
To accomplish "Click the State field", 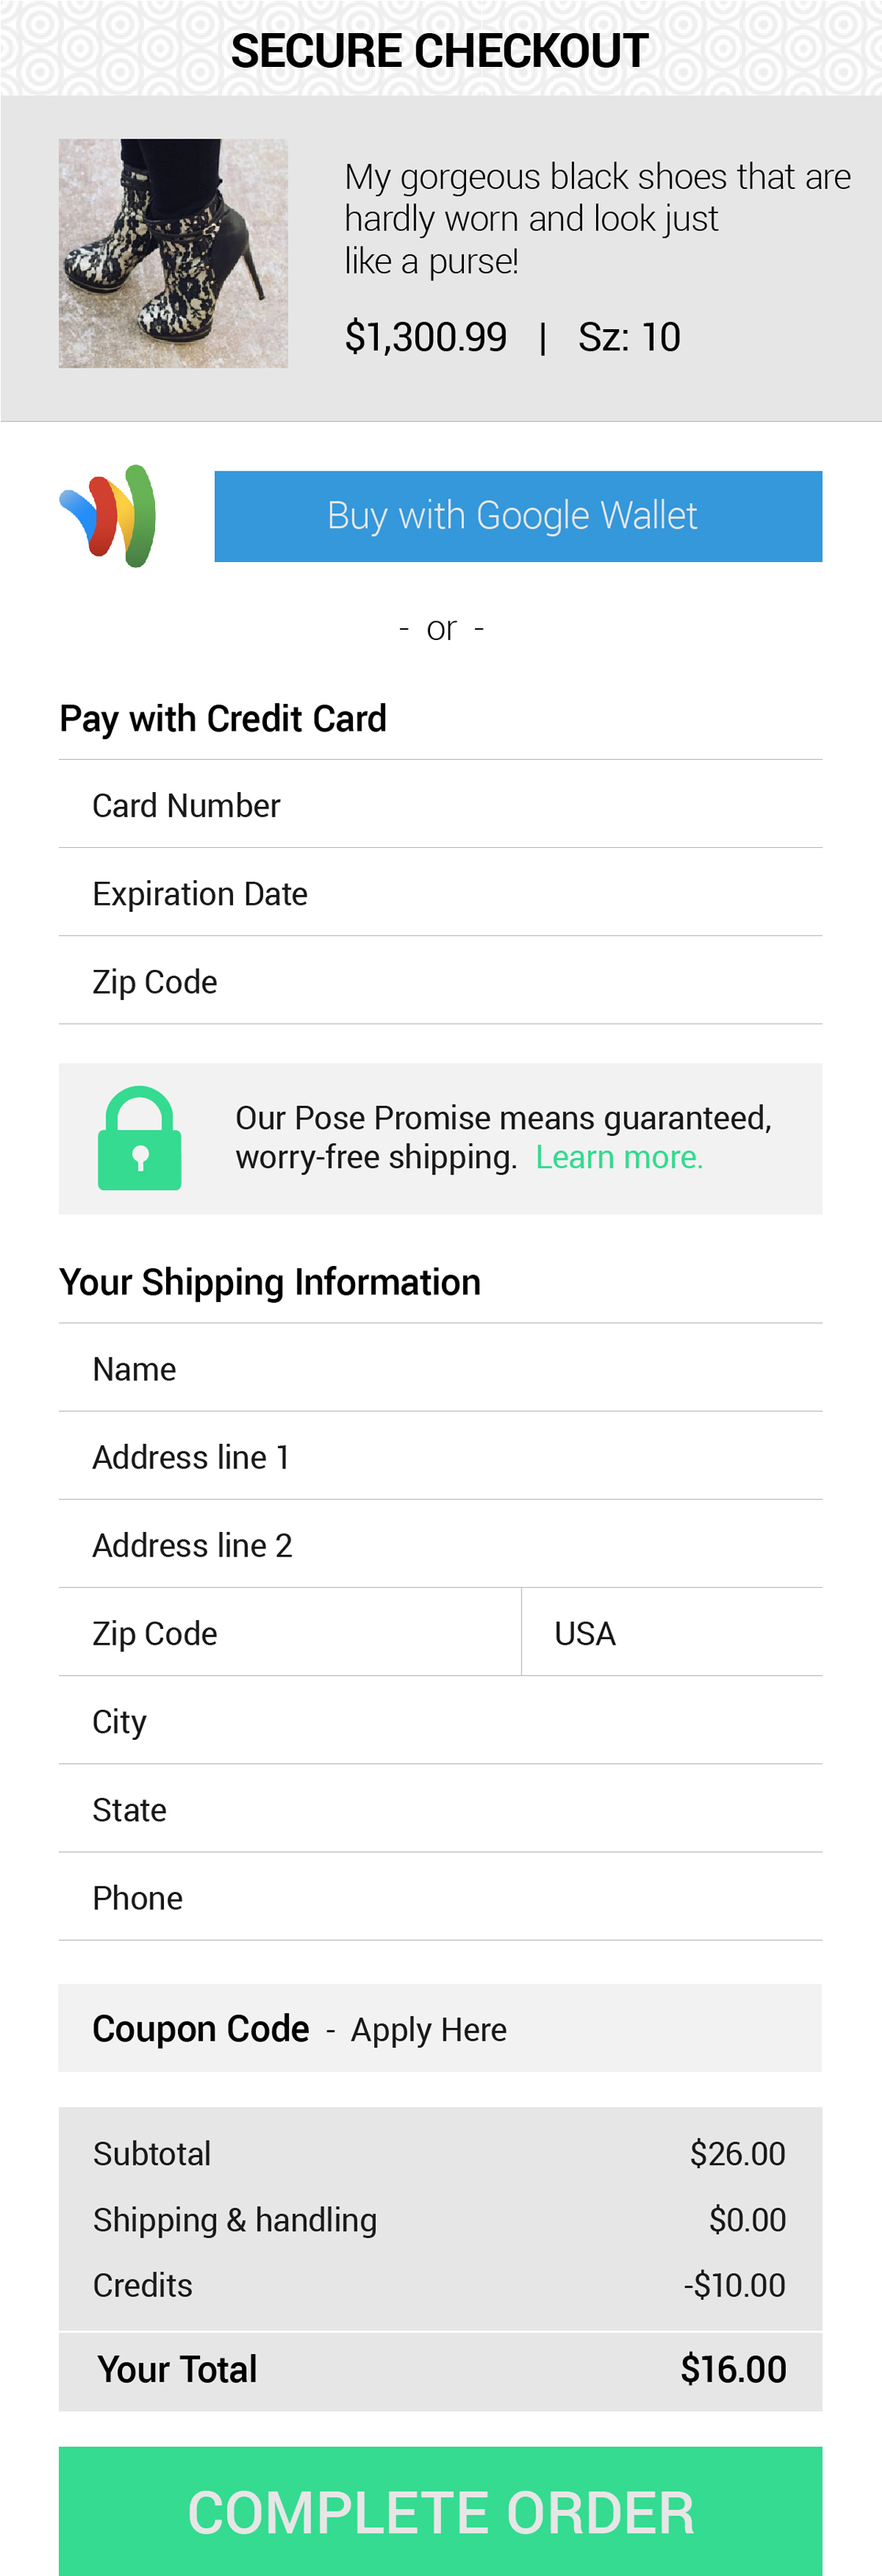I will tap(440, 1809).
